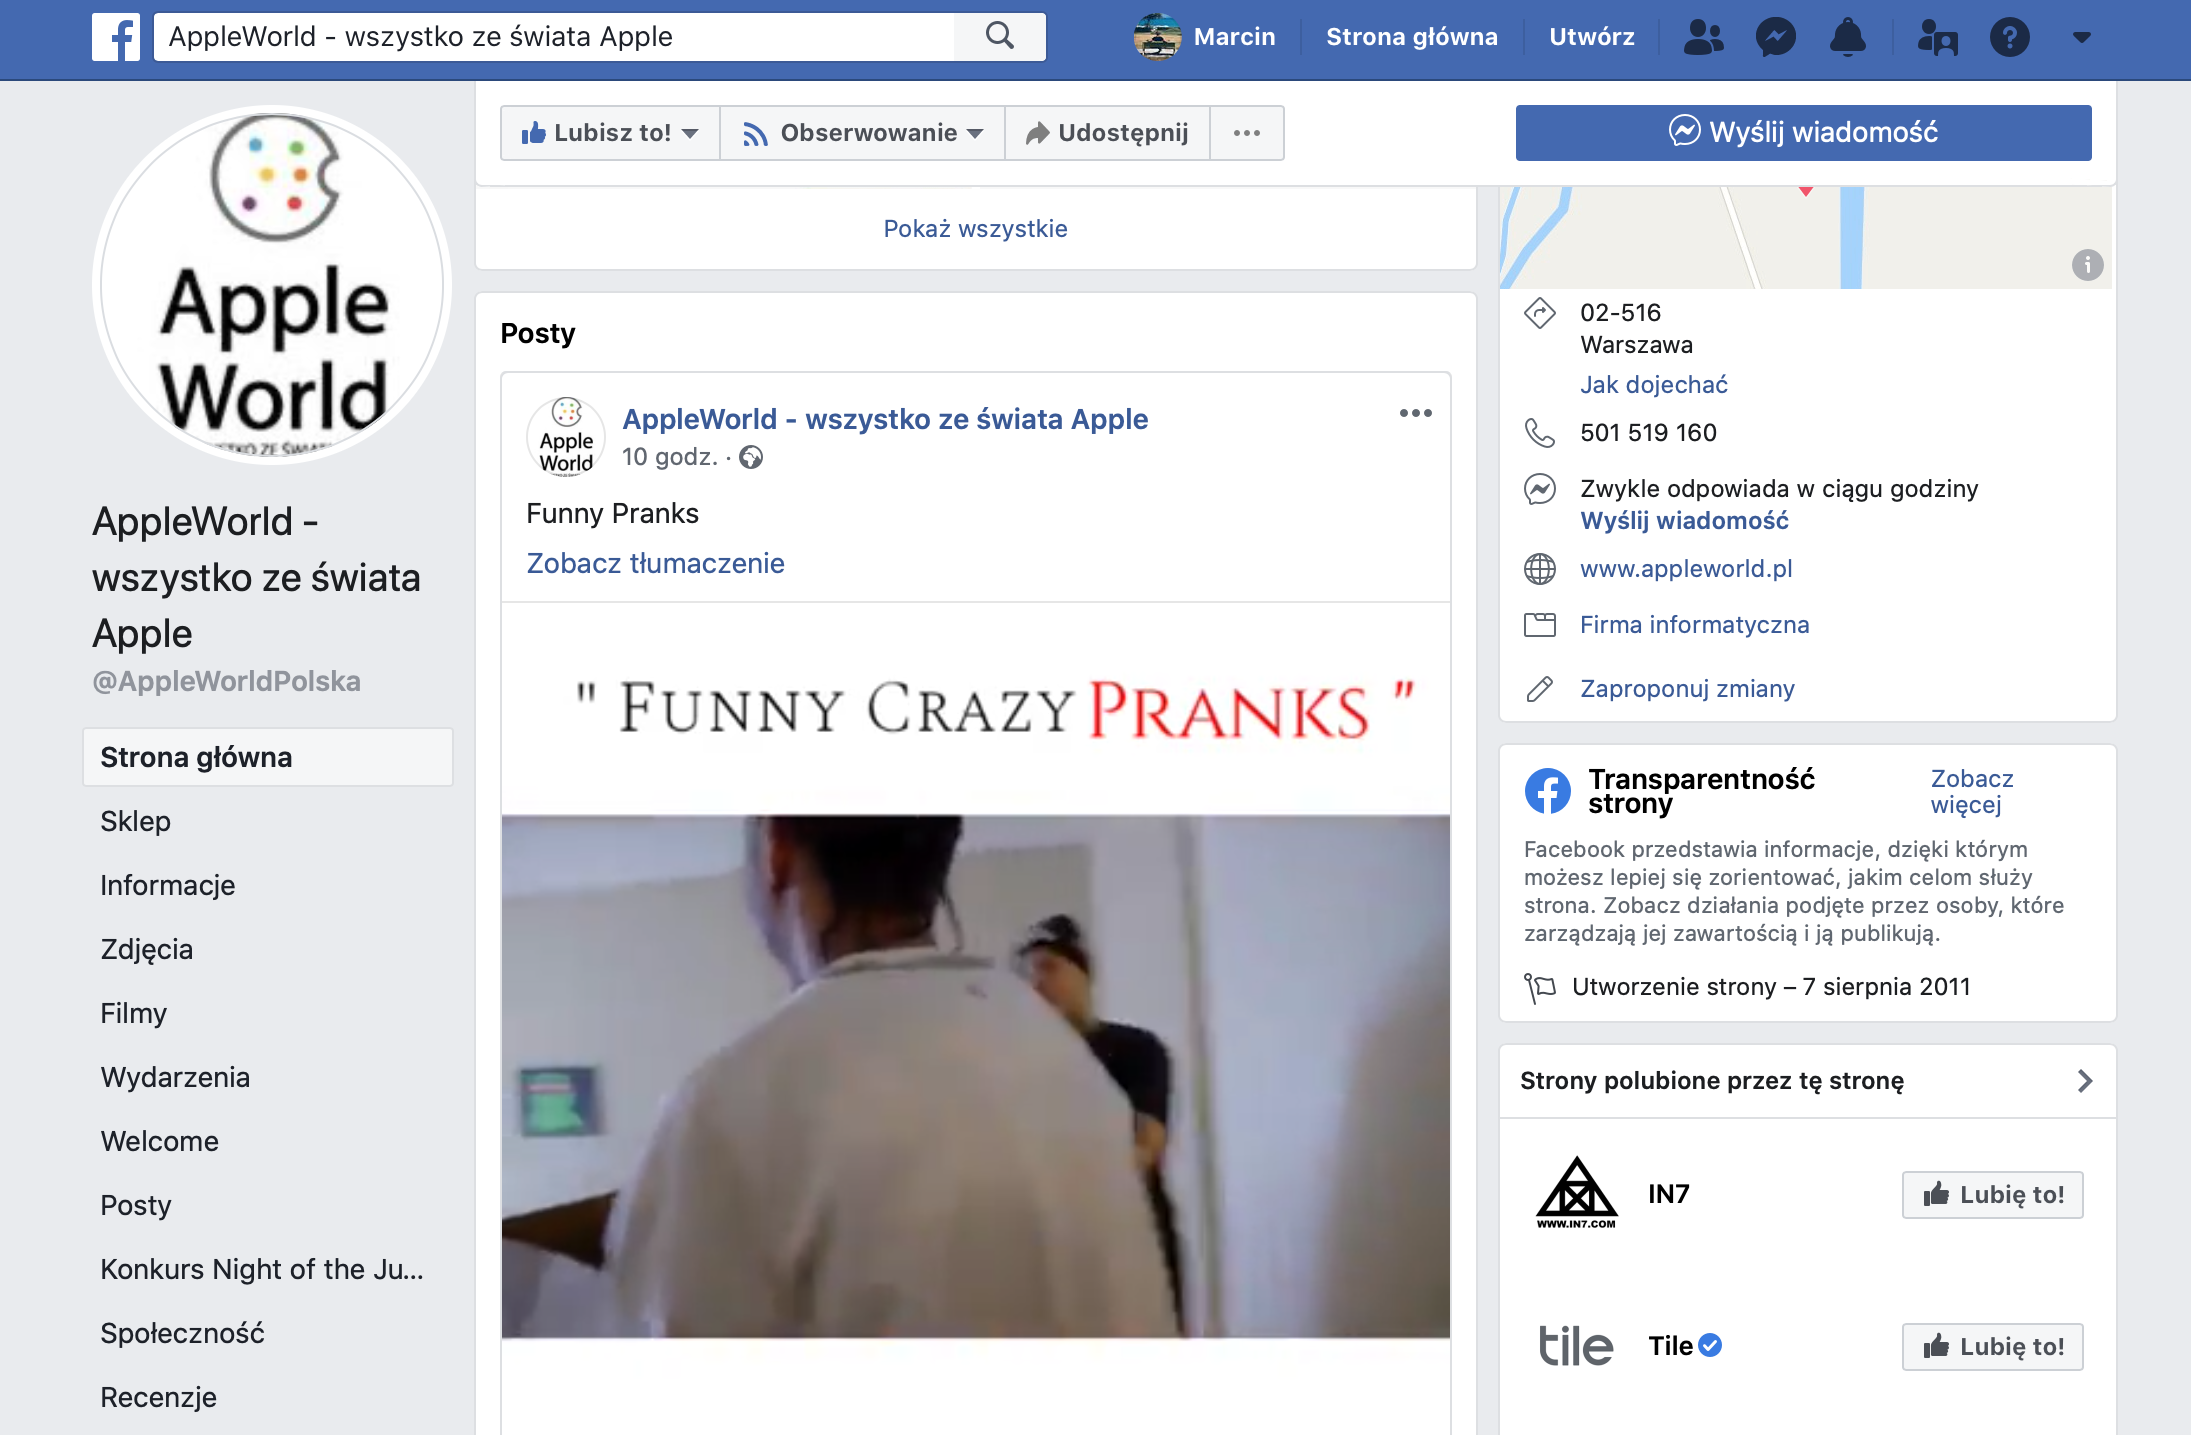Go to Strona główna in top bar
The width and height of the screenshot is (2191, 1435).
tap(1411, 37)
